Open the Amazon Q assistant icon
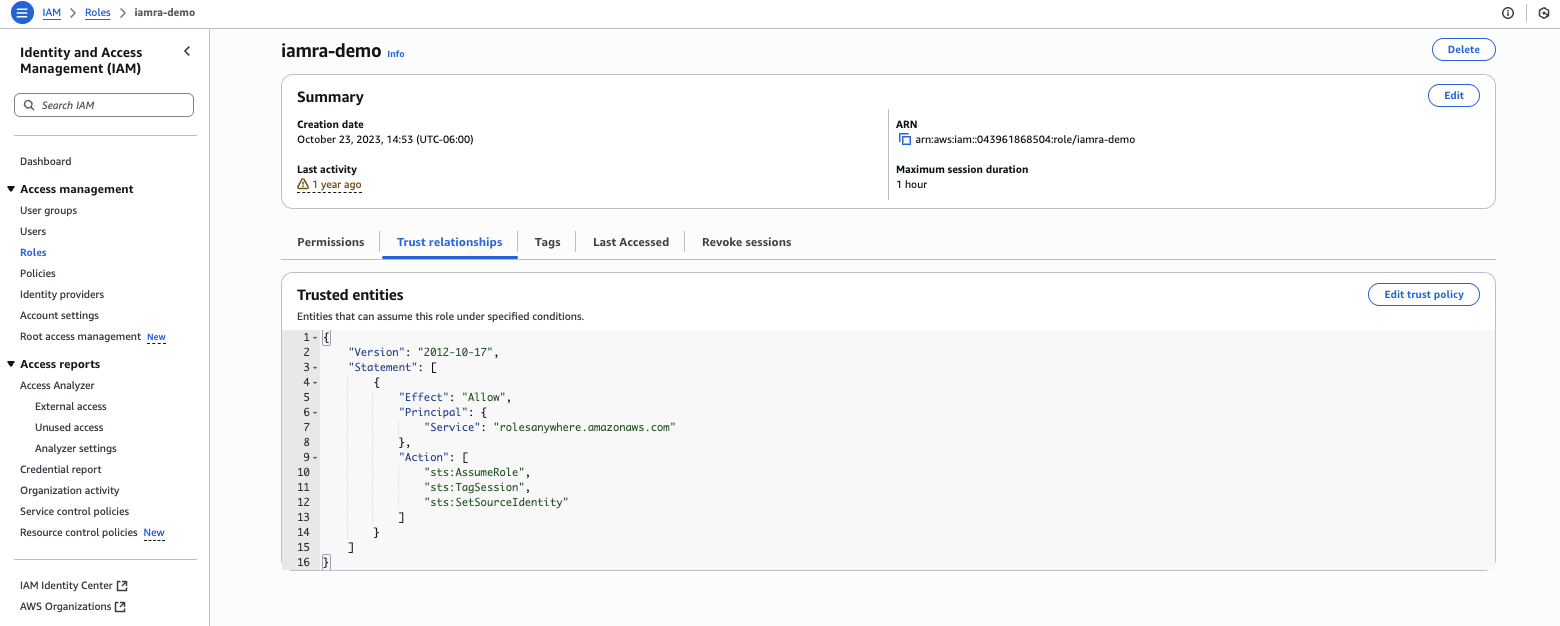This screenshot has width=1560, height=626. click(x=1542, y=13)
